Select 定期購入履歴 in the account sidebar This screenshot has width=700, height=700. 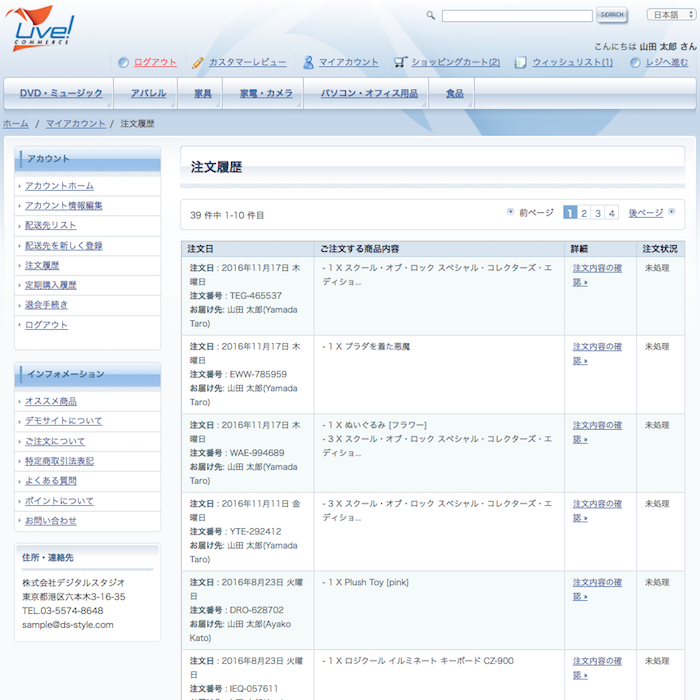point(51,285)
